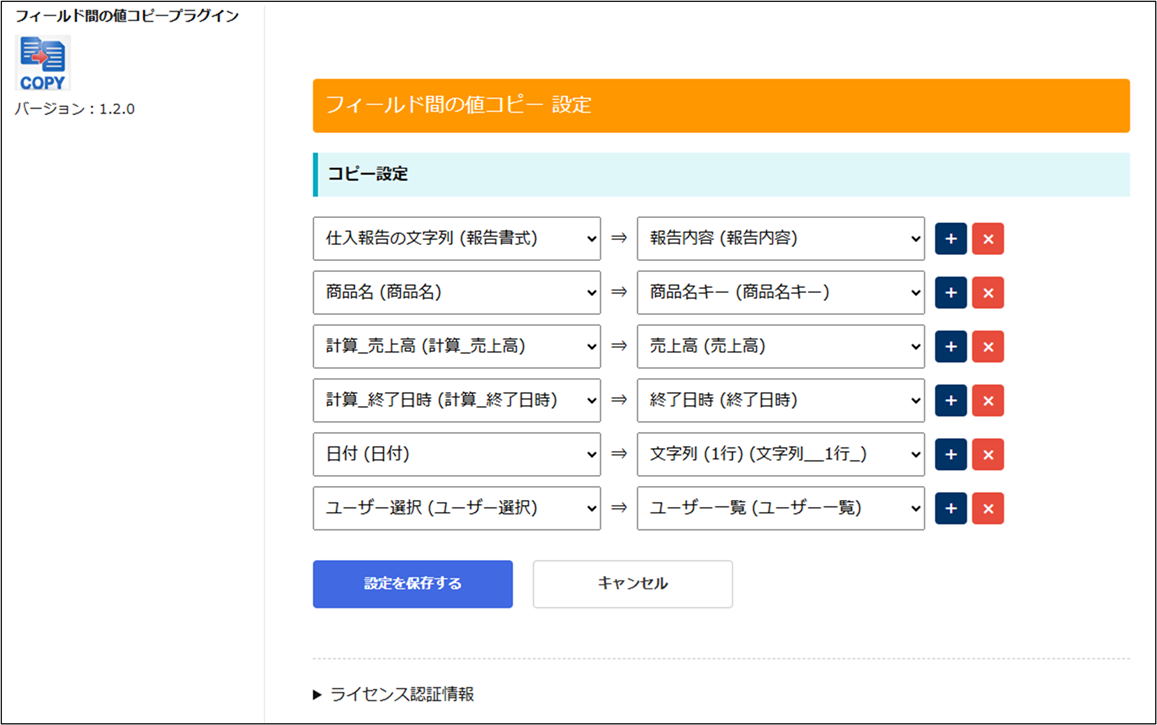The image size is (1157, 725).
Task: Delete the 報告内容 copy row
Action: point(987,239)
